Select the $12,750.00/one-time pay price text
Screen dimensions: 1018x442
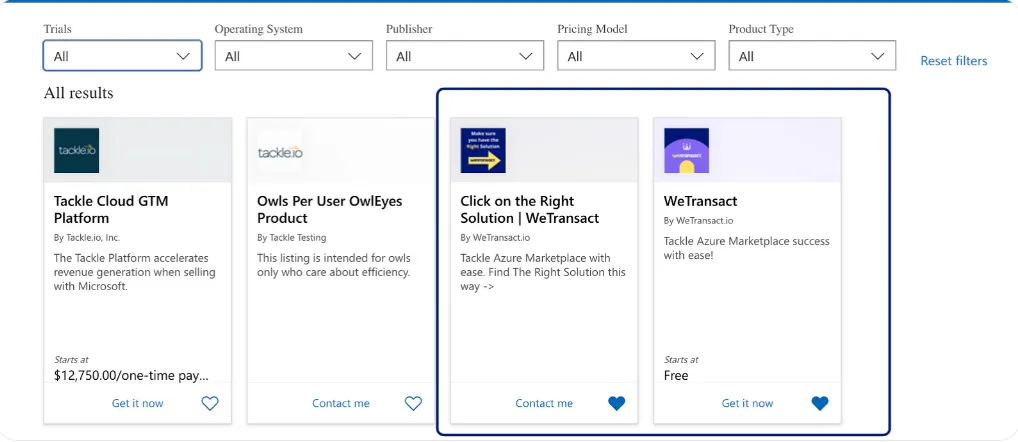[x=131, y=375]
